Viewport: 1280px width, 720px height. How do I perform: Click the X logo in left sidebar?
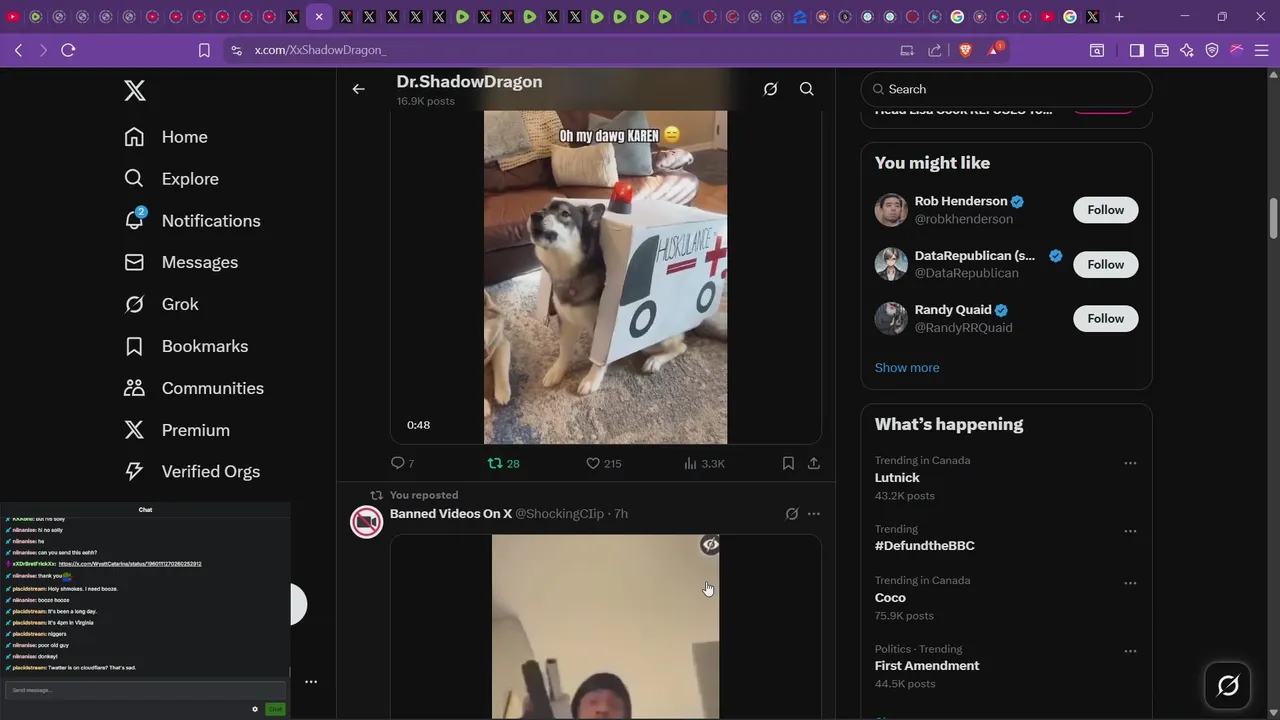tap(135, 90)
